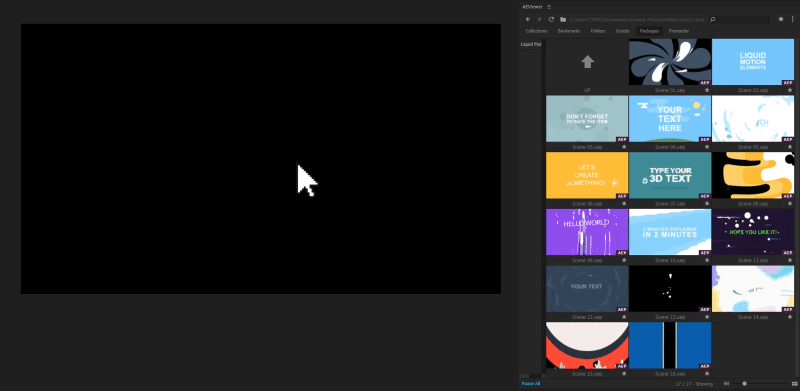Click the favorites star in toolbar

coord(781,19)
